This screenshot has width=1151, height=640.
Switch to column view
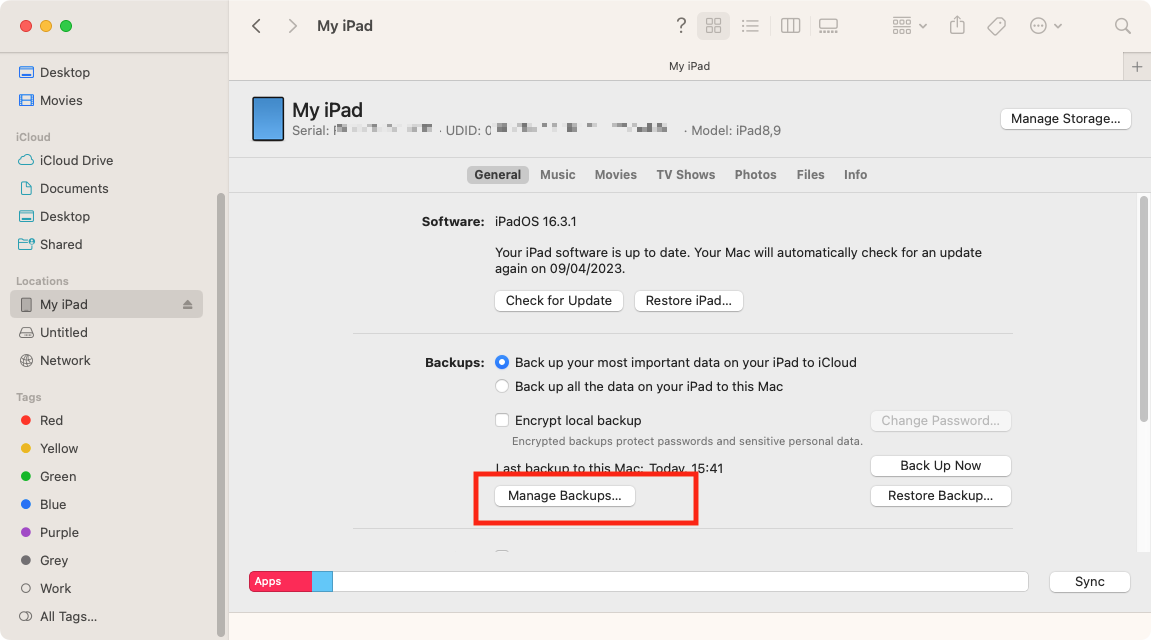pyautogui.click(x=791, y=26)
